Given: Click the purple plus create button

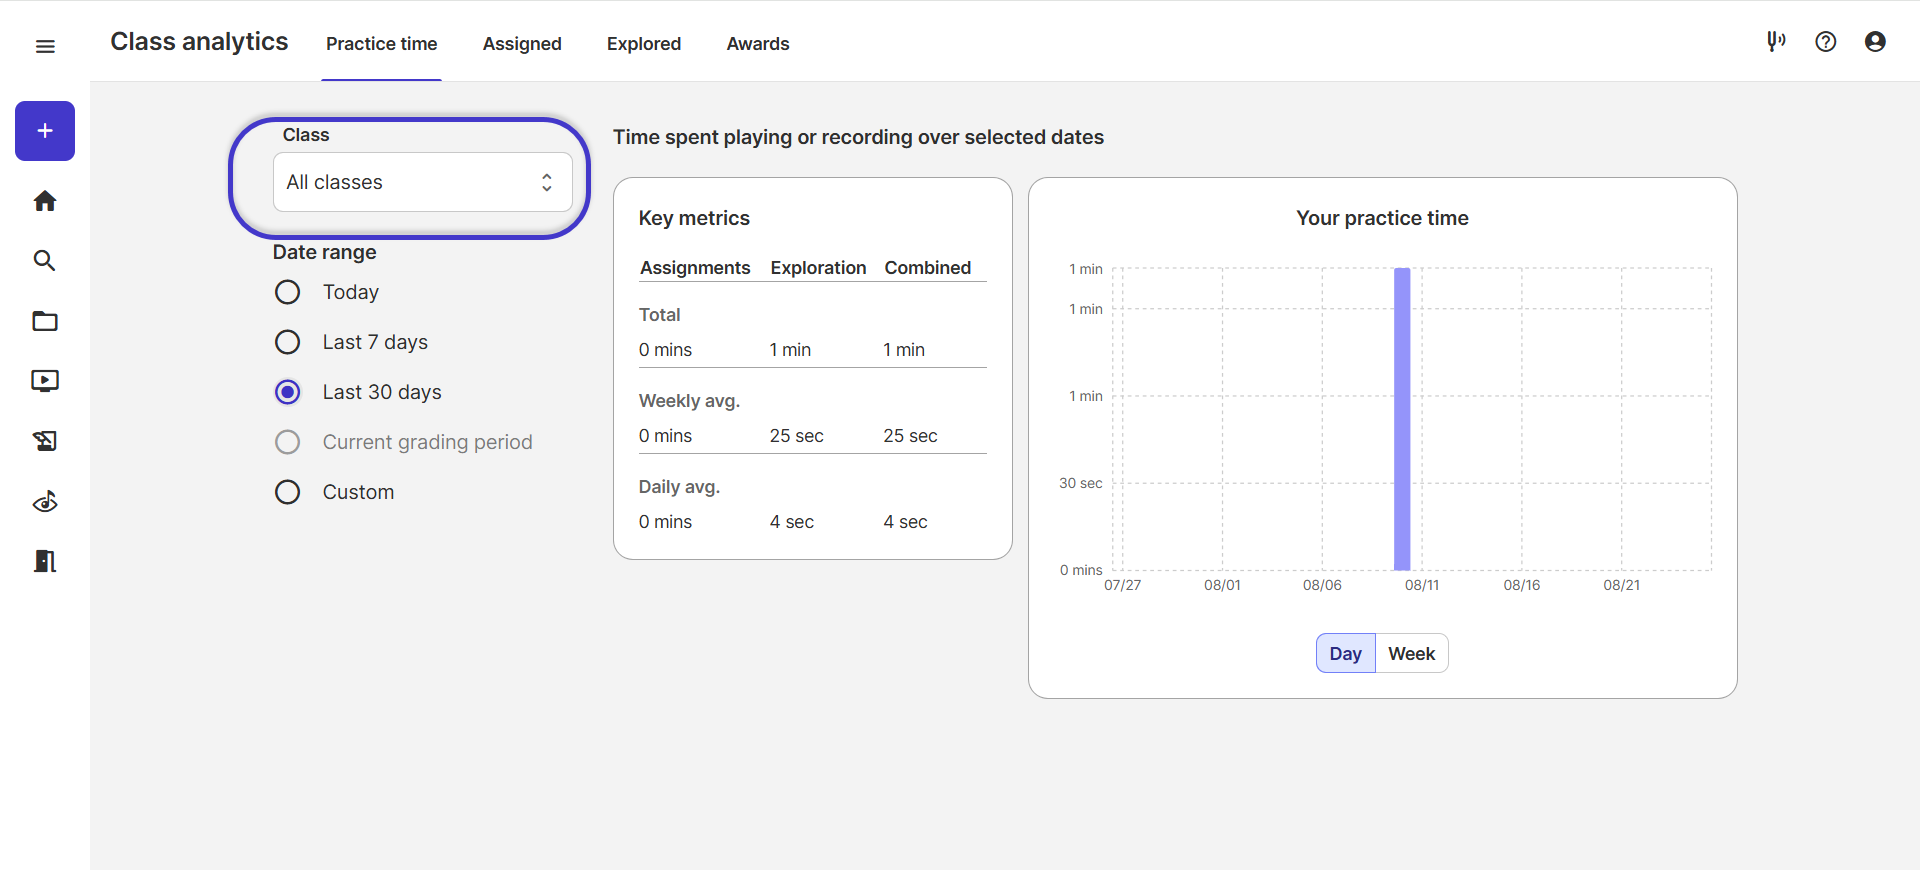Looking at the screenshot, I should [45, 131].
